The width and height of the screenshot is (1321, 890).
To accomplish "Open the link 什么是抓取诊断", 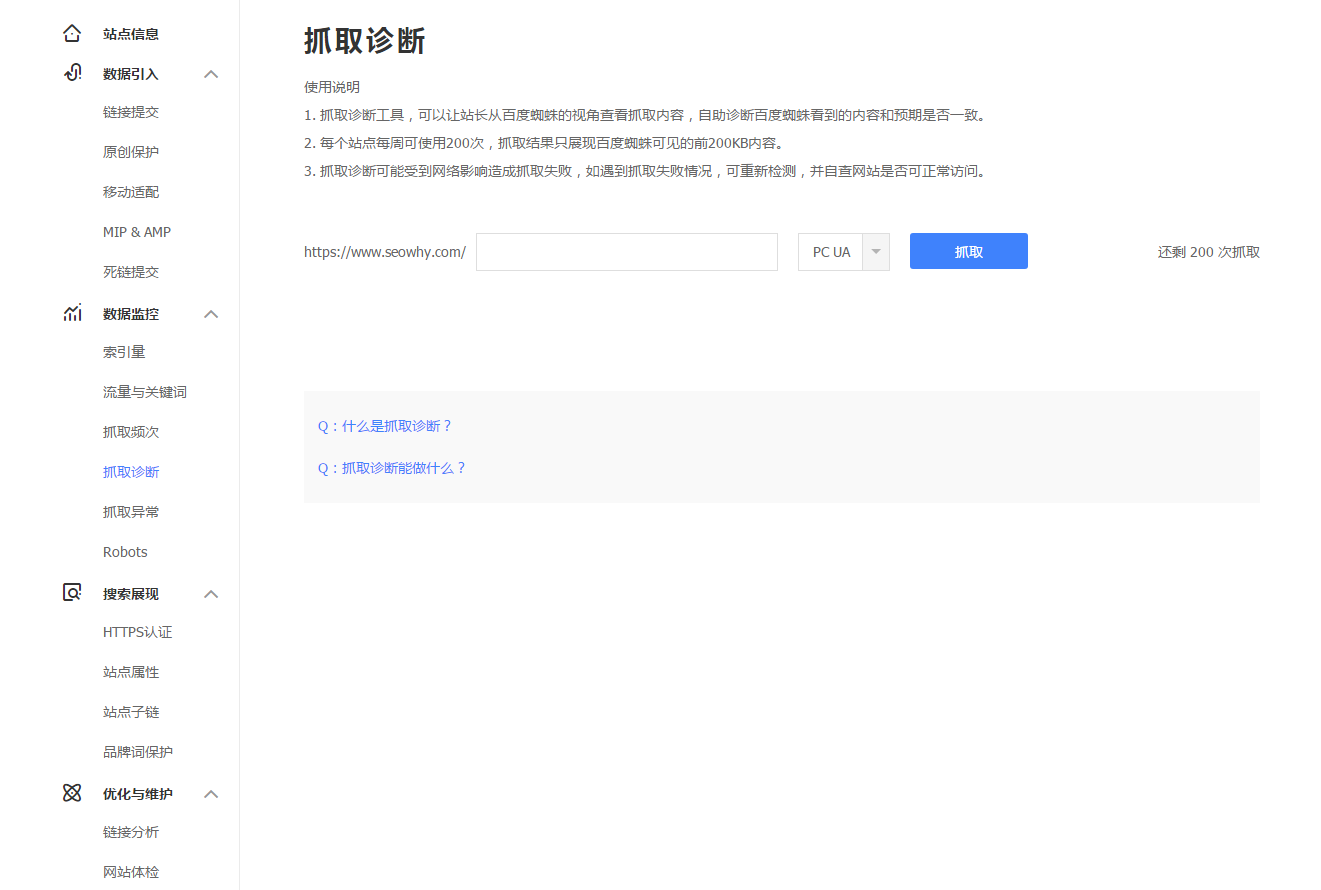I will click(x=385, y=425).
